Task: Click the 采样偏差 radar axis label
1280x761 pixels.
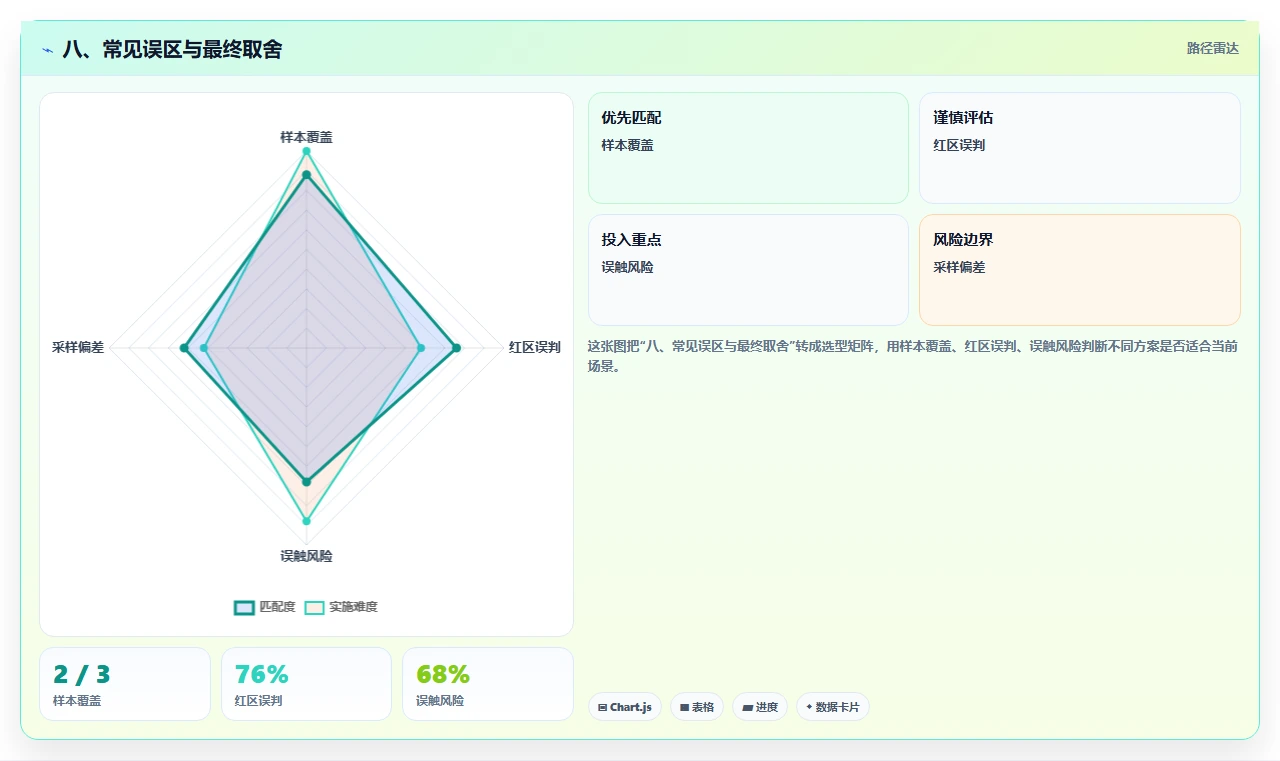Action: pos(78,348)
